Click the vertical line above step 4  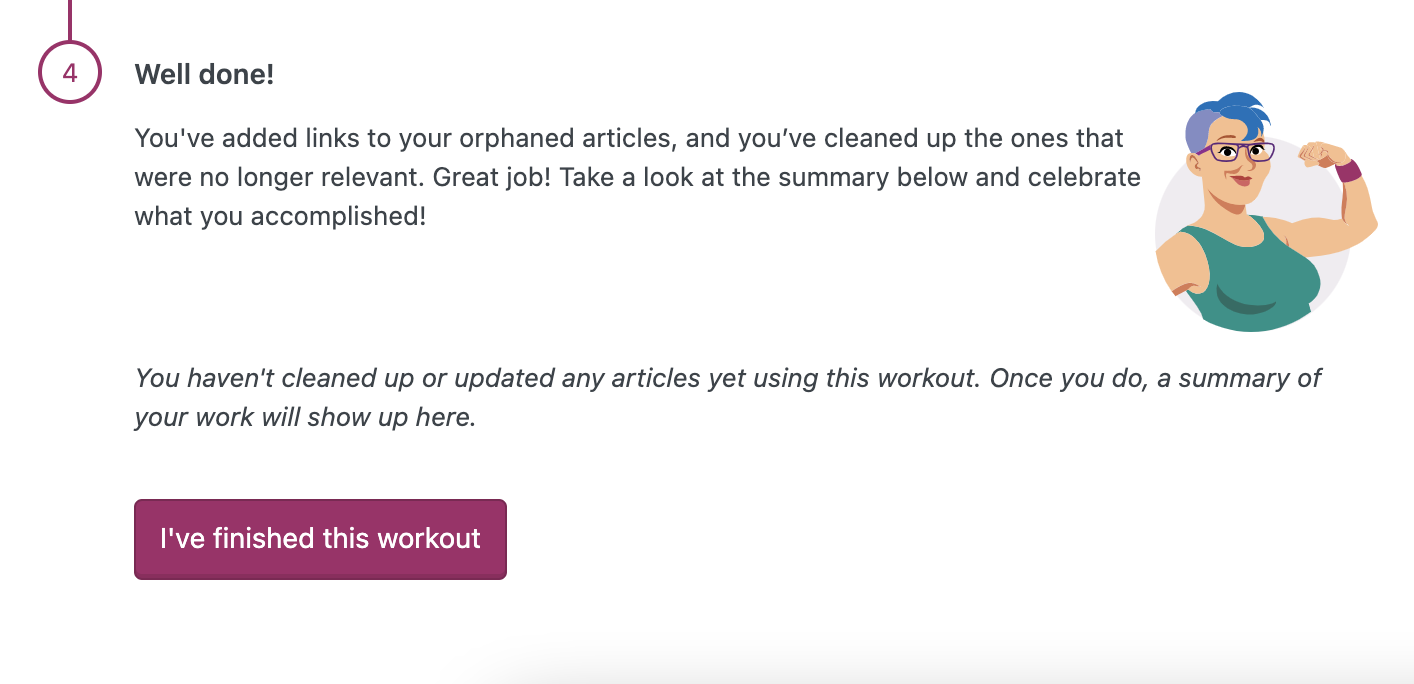70,18
